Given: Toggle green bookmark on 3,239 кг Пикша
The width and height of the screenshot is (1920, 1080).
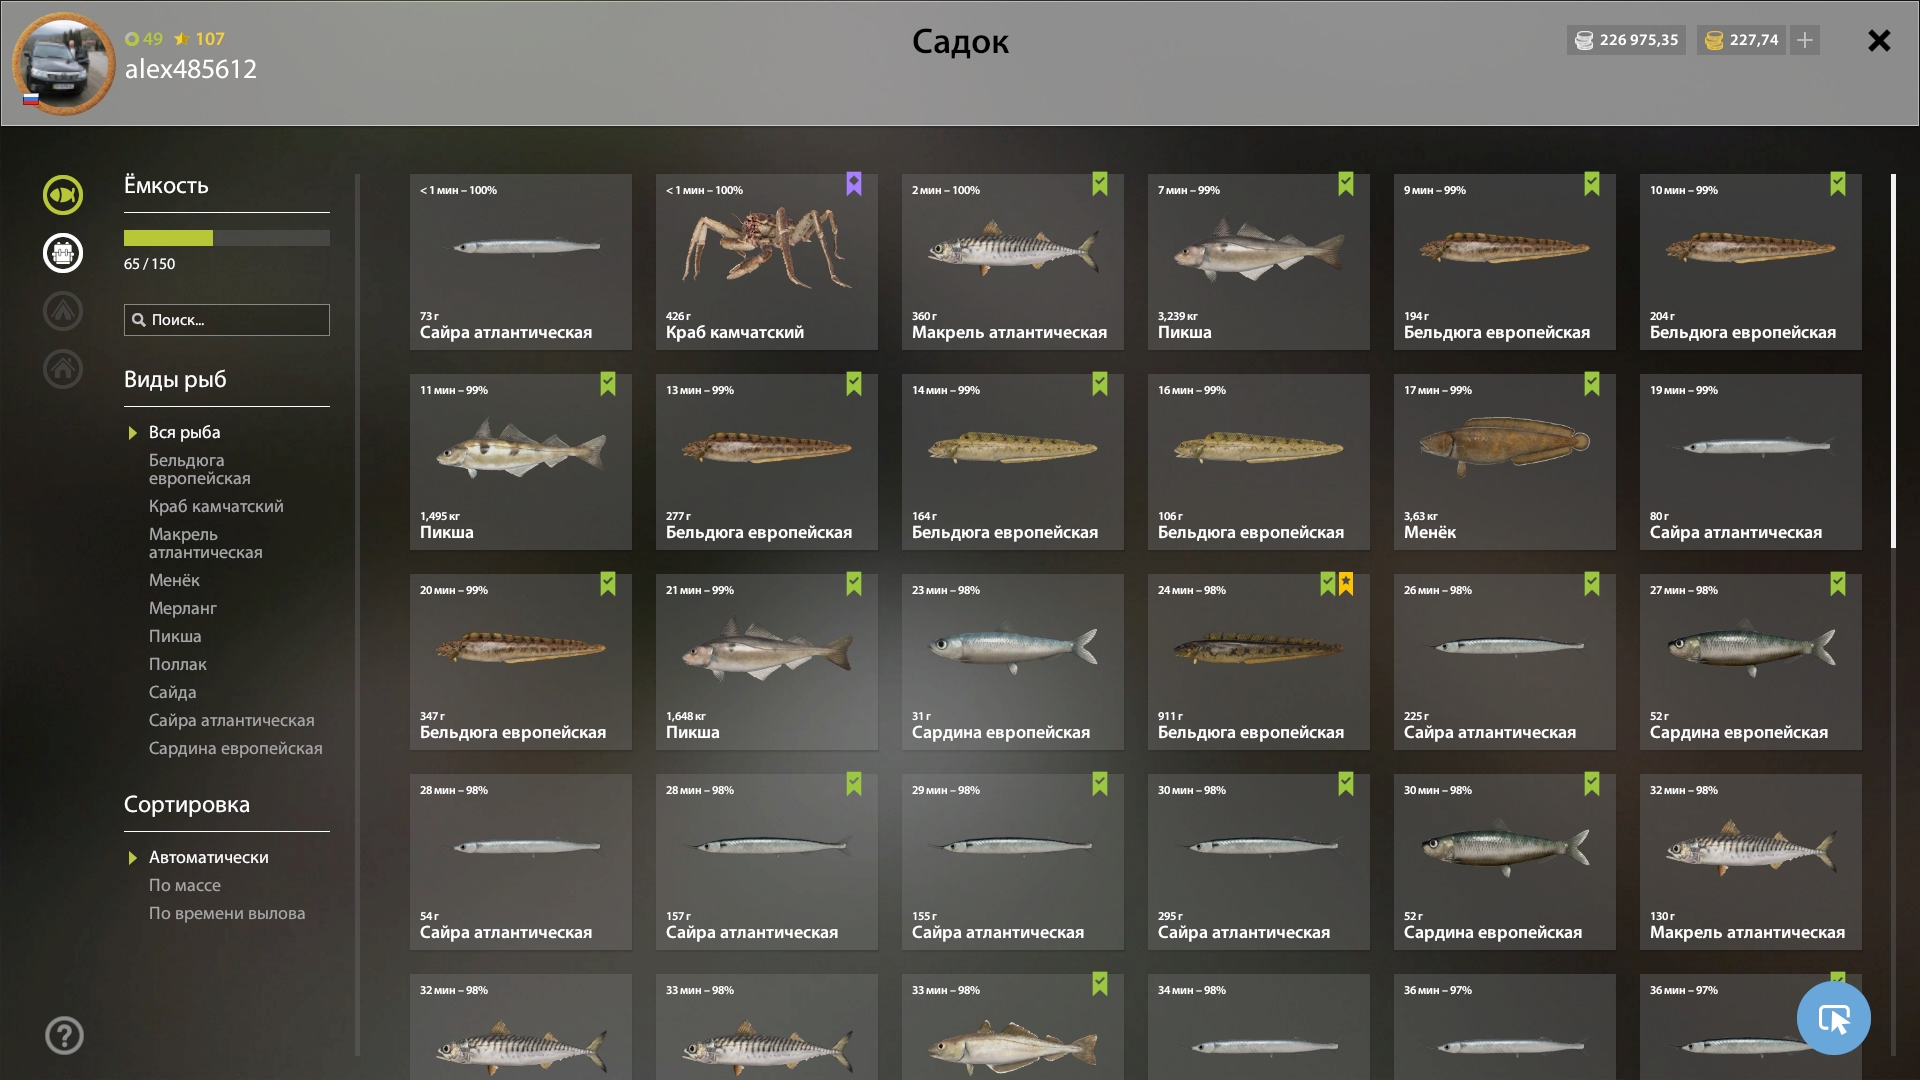Looking at the screenshot, I should point(1346,184).
